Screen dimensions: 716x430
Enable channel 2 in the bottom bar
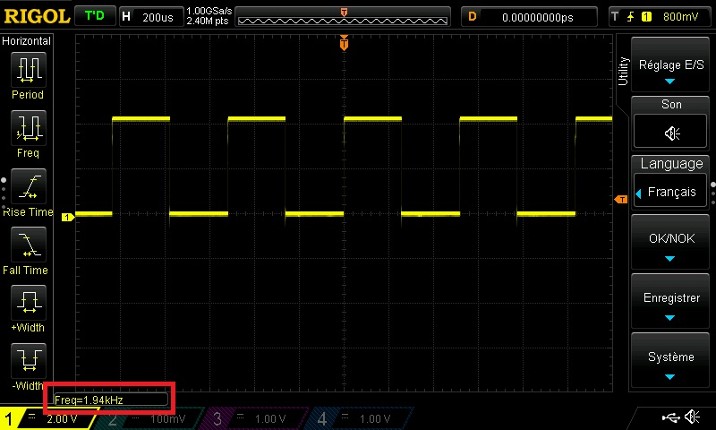150,418
